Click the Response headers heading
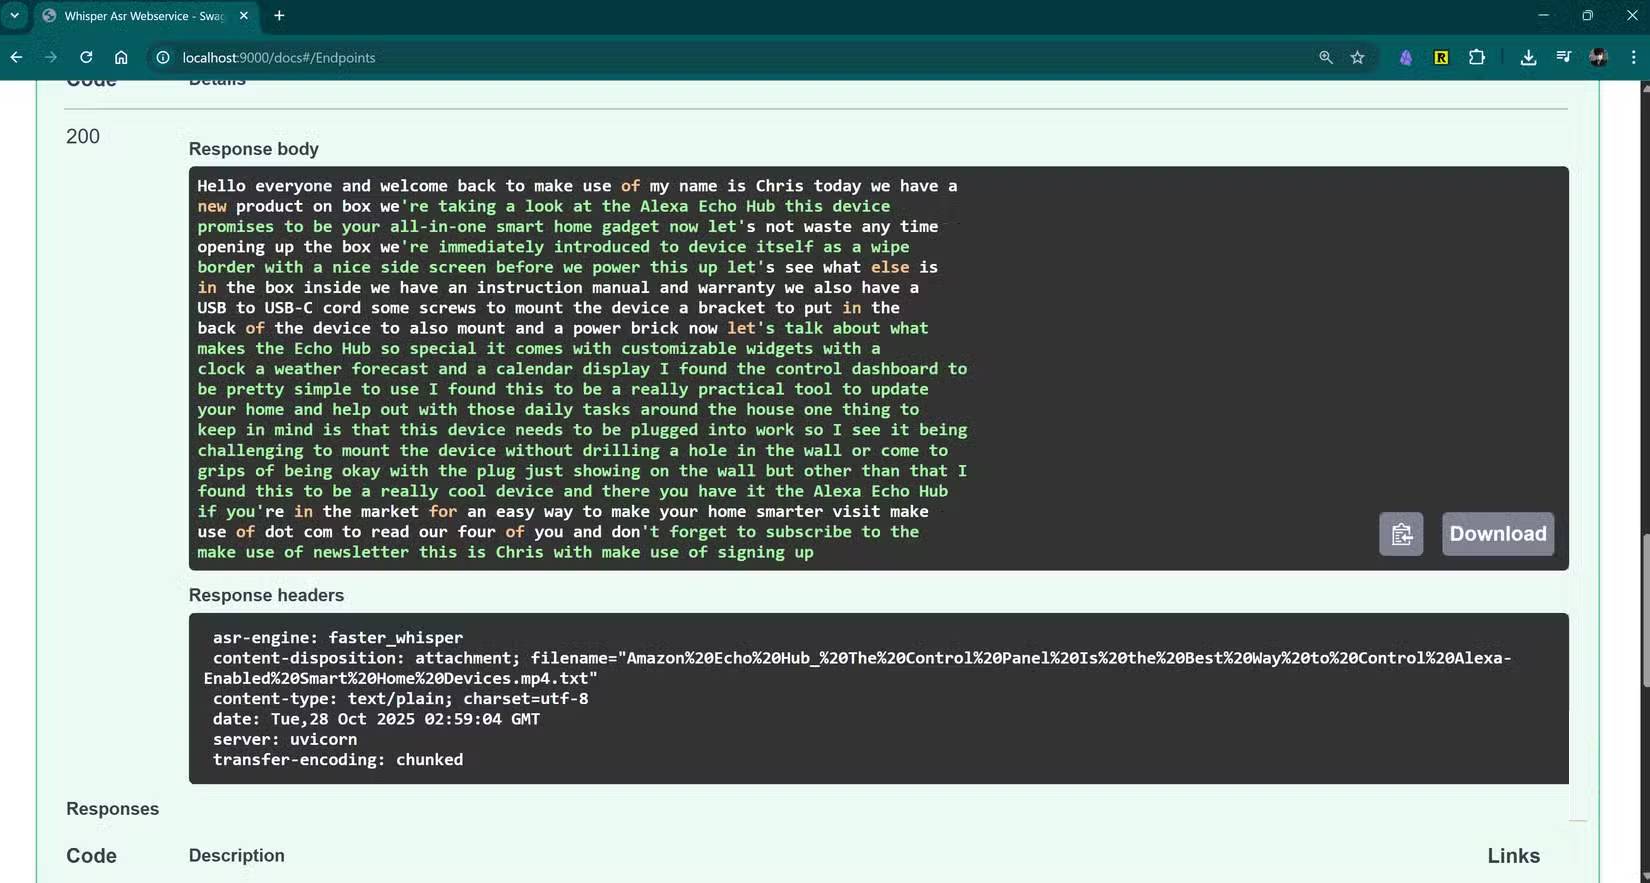Viewport: 1650px width, 883px height. 266,595
